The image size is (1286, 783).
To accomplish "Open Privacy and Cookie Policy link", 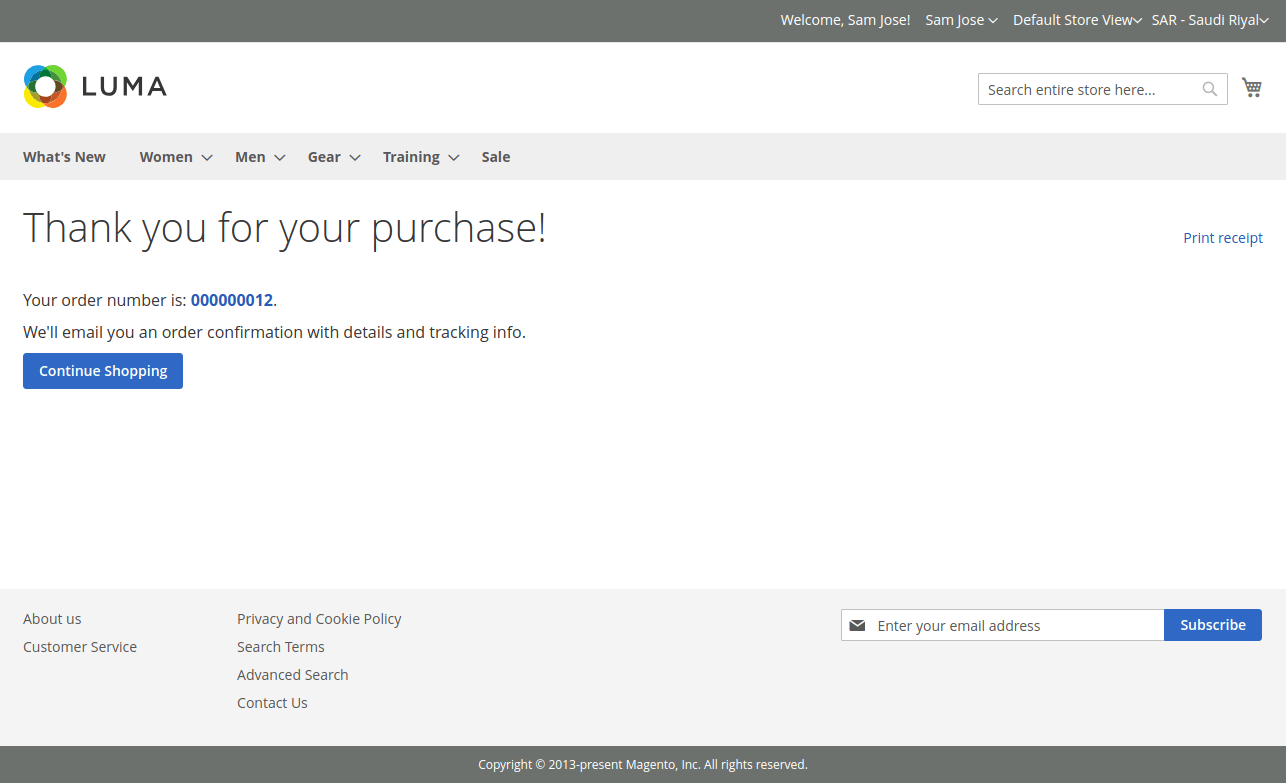I will [319, 619].
